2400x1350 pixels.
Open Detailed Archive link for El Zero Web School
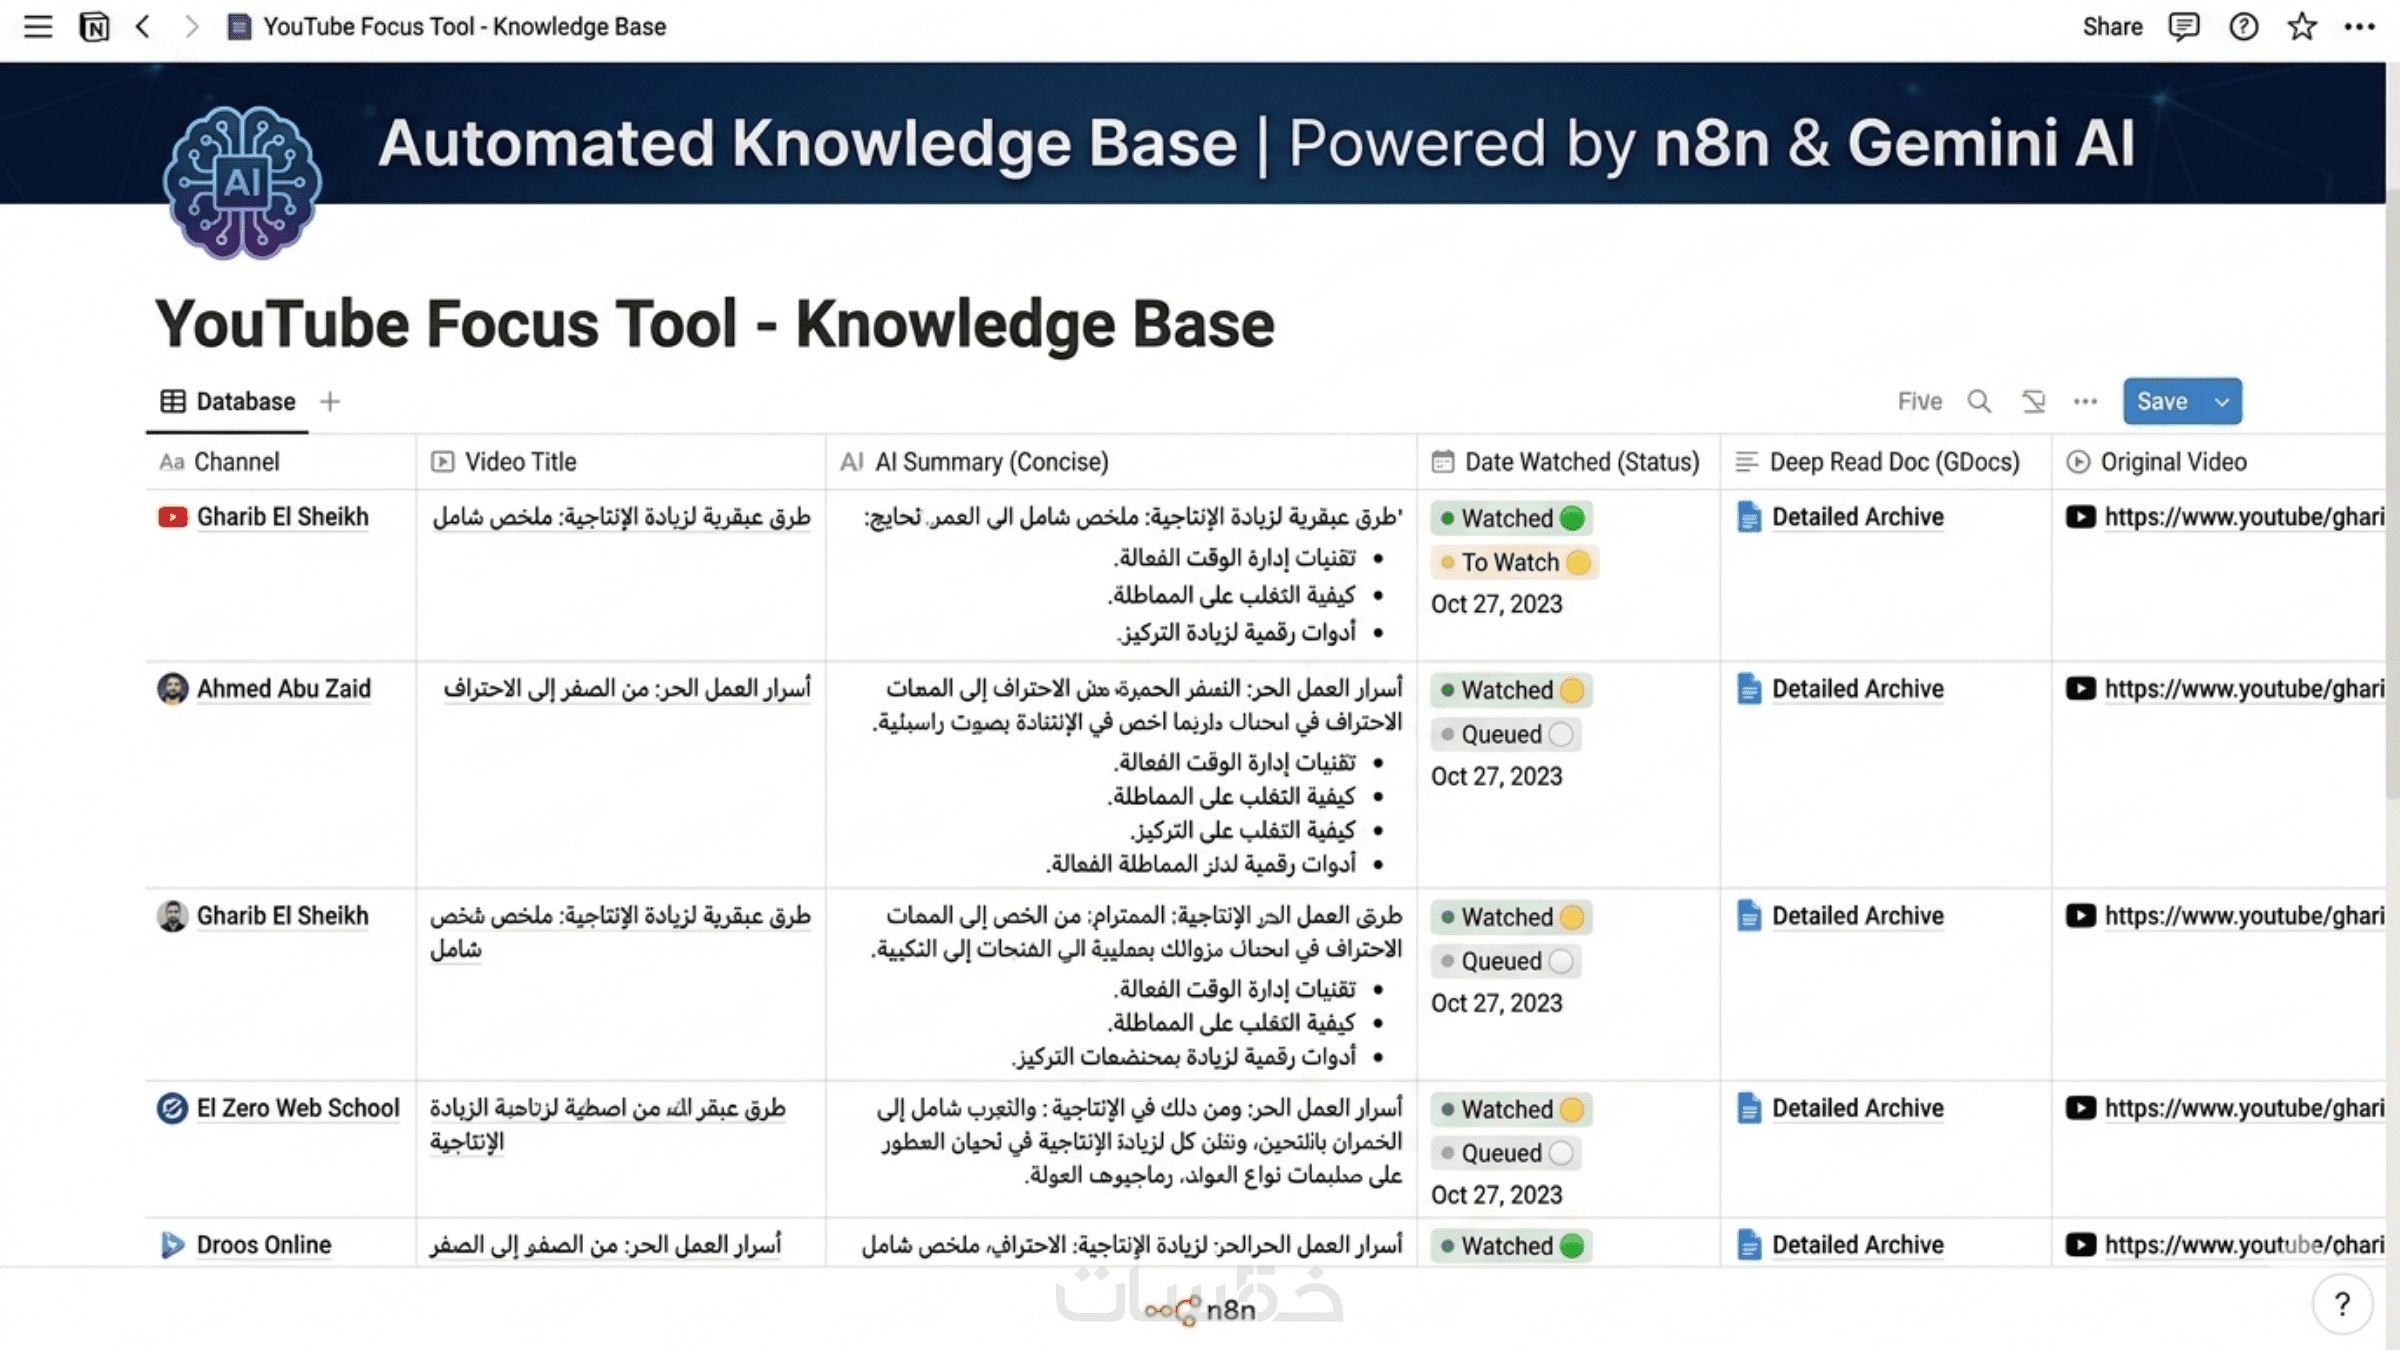(x=1857, y=1108)
